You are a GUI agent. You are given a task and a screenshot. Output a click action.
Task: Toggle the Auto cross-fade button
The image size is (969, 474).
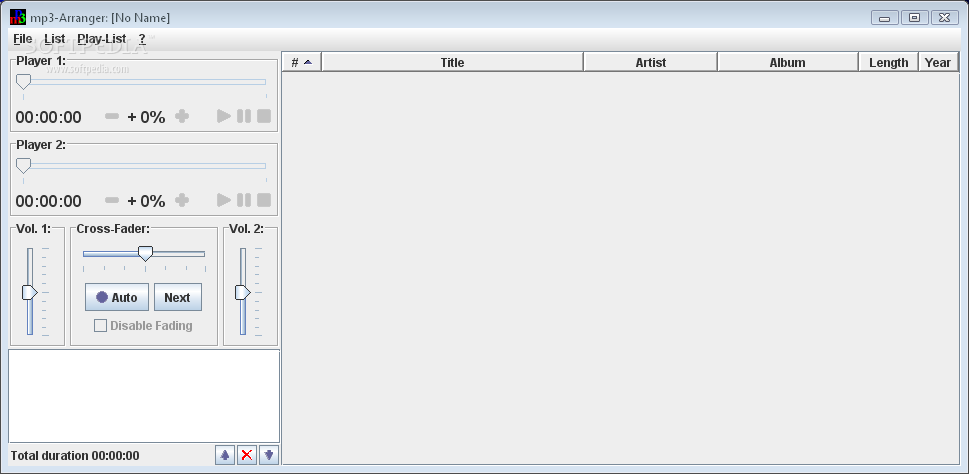coord(117,297)
